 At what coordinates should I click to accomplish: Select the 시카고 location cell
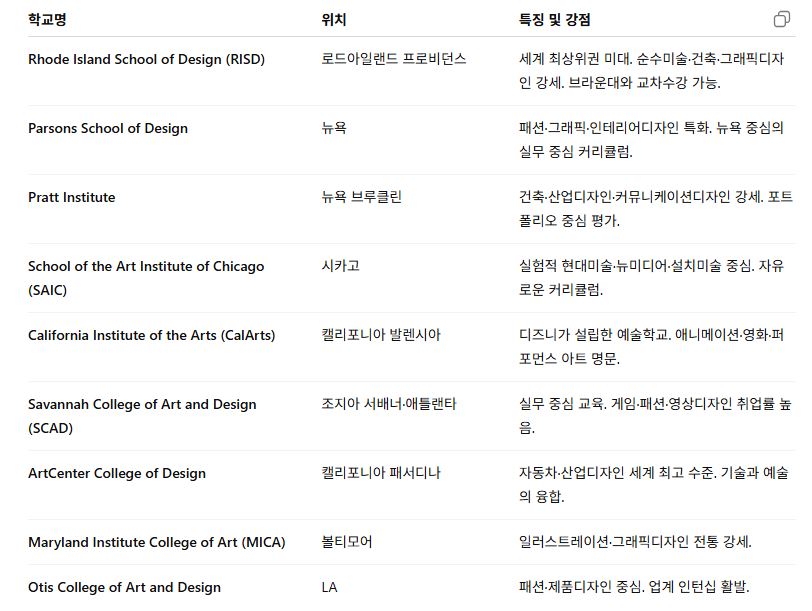(340, 266)
